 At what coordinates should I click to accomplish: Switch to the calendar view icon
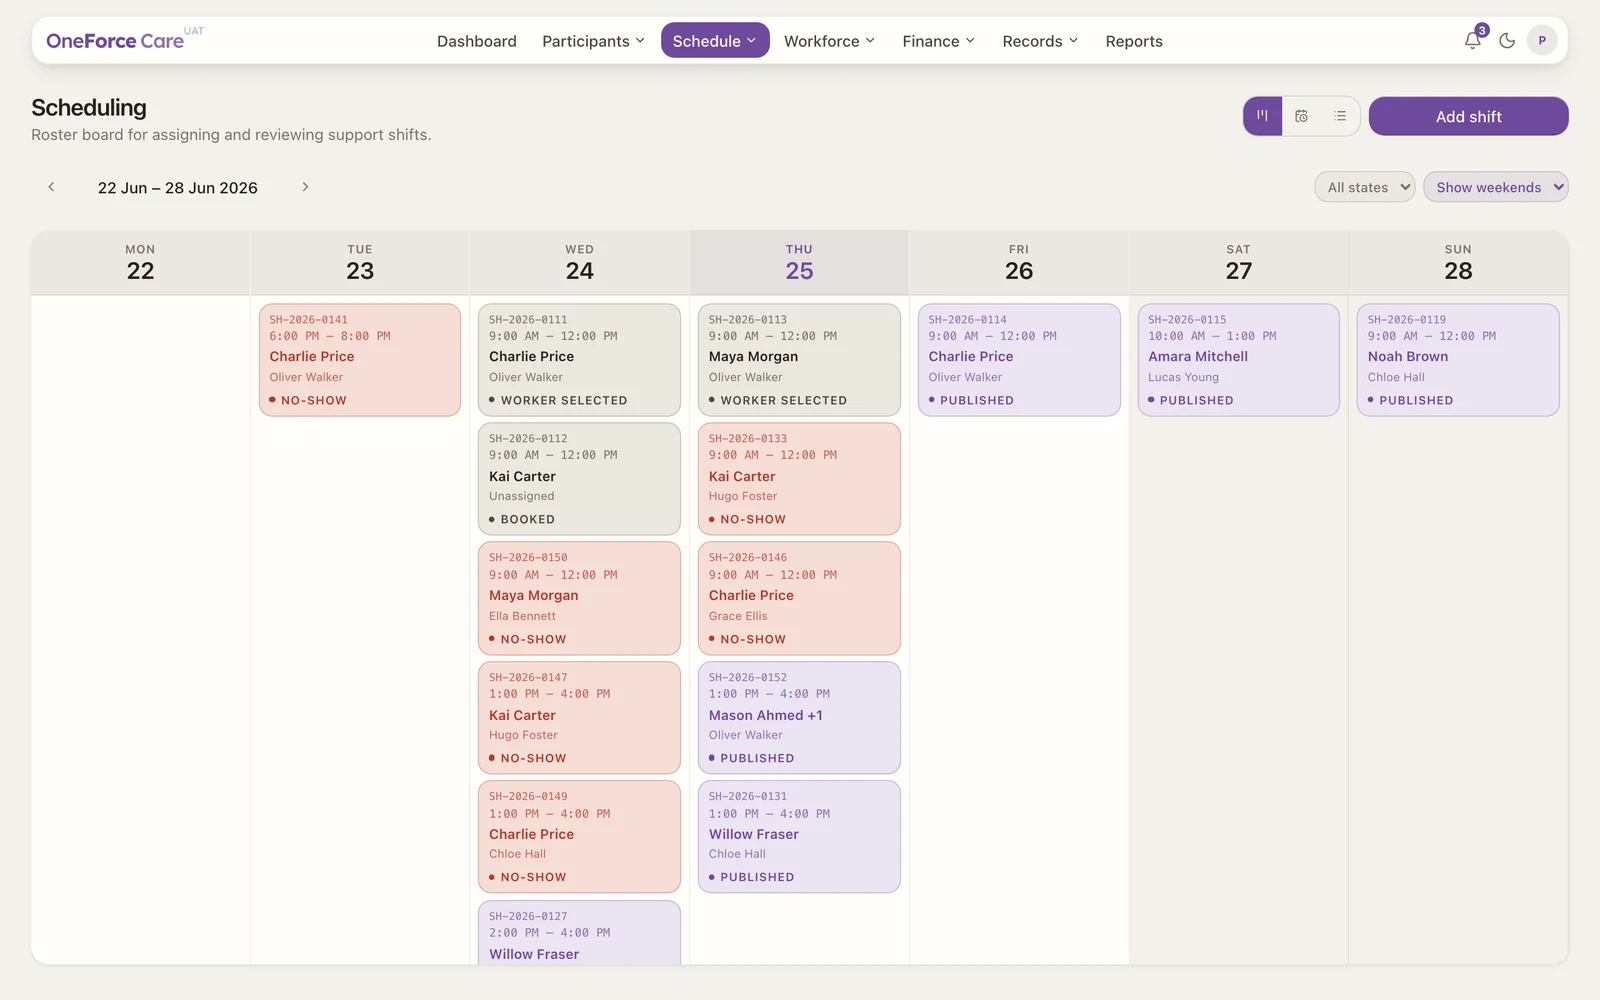coord(1301,116)
